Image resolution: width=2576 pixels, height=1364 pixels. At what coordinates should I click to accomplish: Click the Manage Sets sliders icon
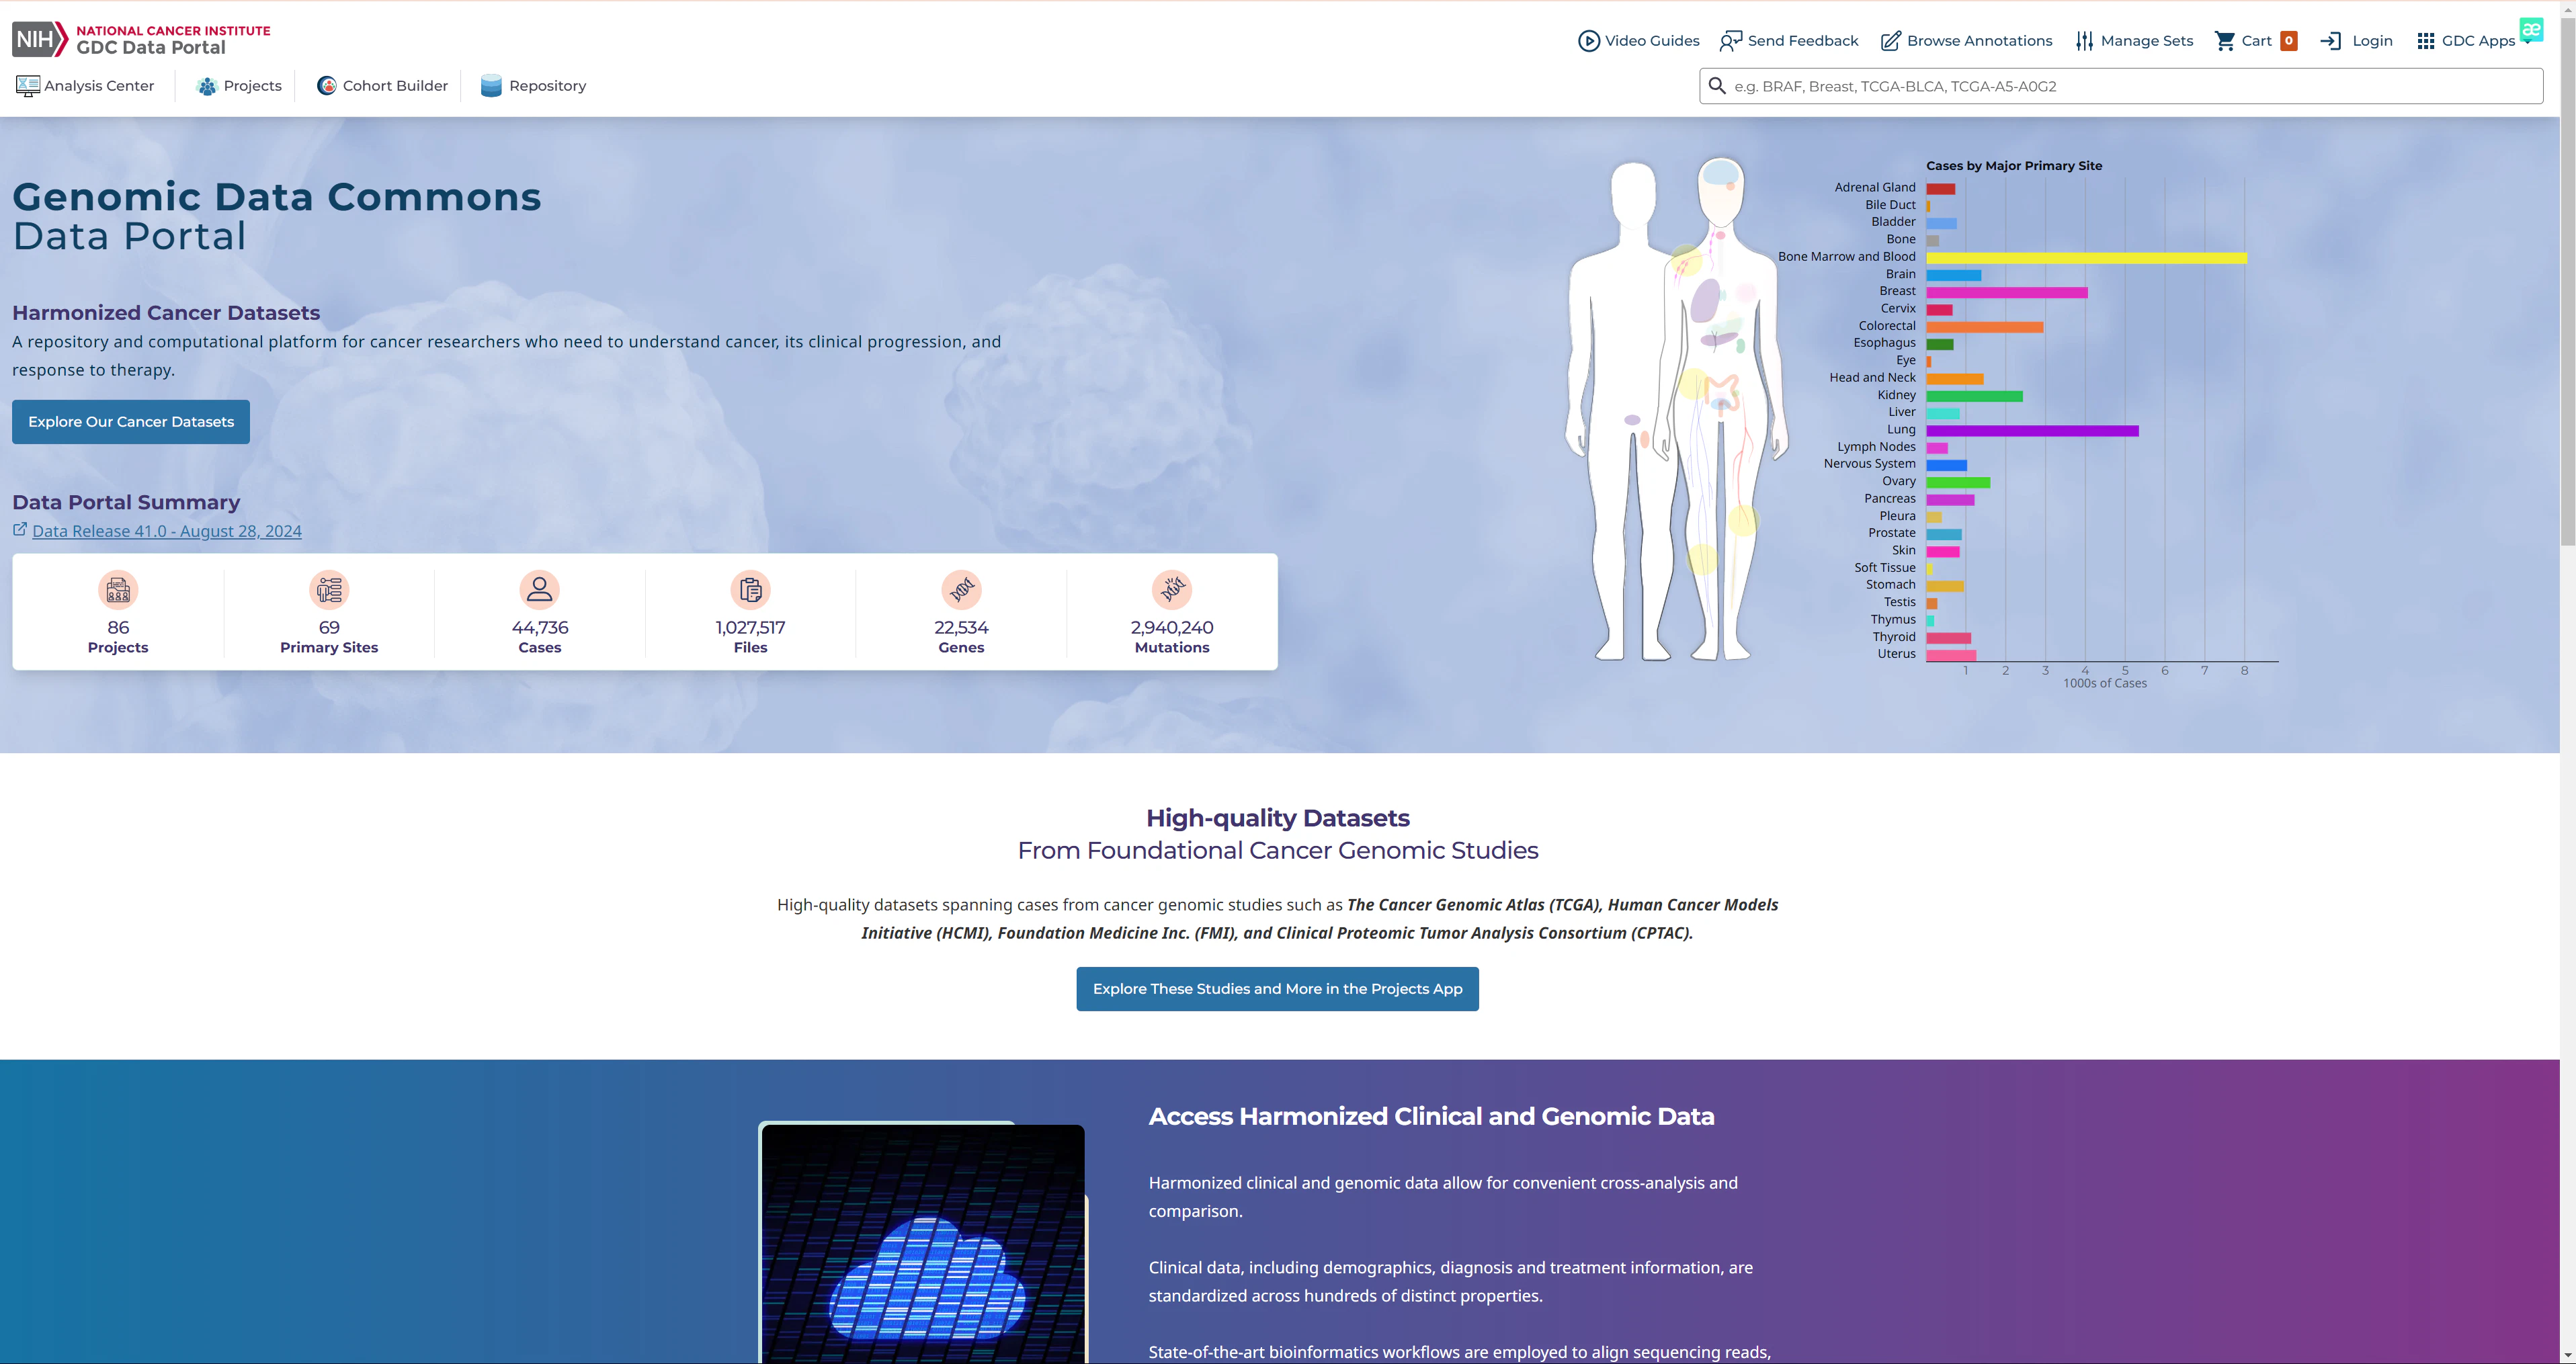click(2084, 41)
